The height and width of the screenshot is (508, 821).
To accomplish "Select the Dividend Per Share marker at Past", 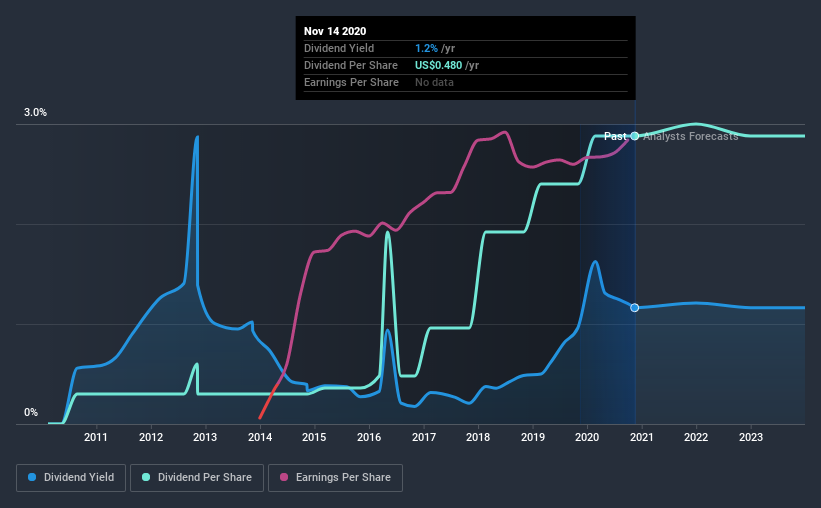I will point(635,136).
